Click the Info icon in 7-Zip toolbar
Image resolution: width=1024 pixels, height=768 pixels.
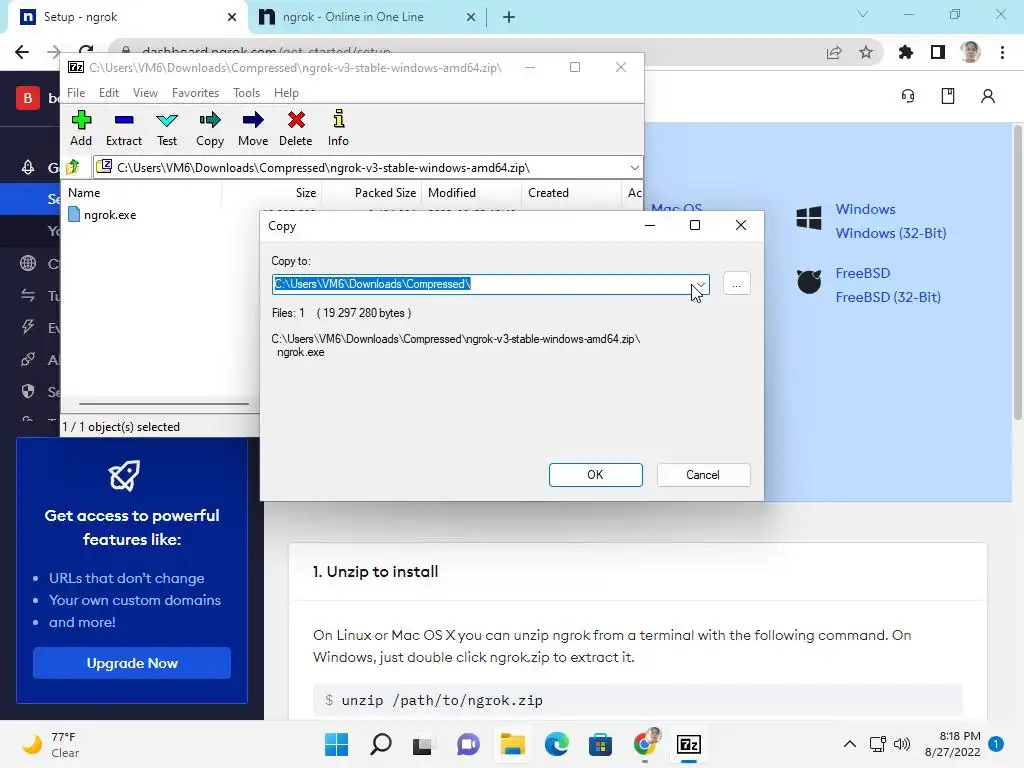(x=338, y=128)
